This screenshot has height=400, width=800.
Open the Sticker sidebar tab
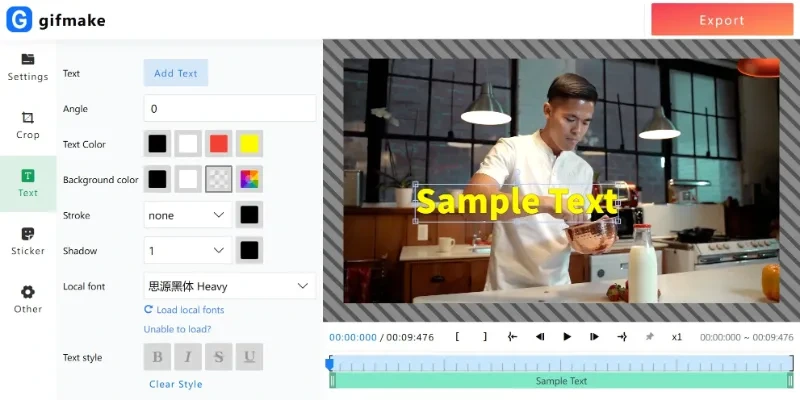coord(28,241)
